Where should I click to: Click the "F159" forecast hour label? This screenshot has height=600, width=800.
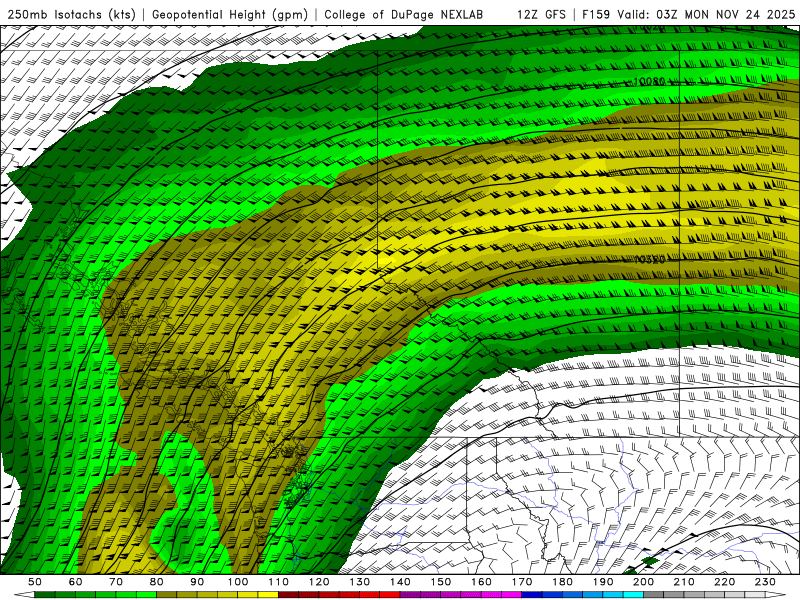coord(596,14)
